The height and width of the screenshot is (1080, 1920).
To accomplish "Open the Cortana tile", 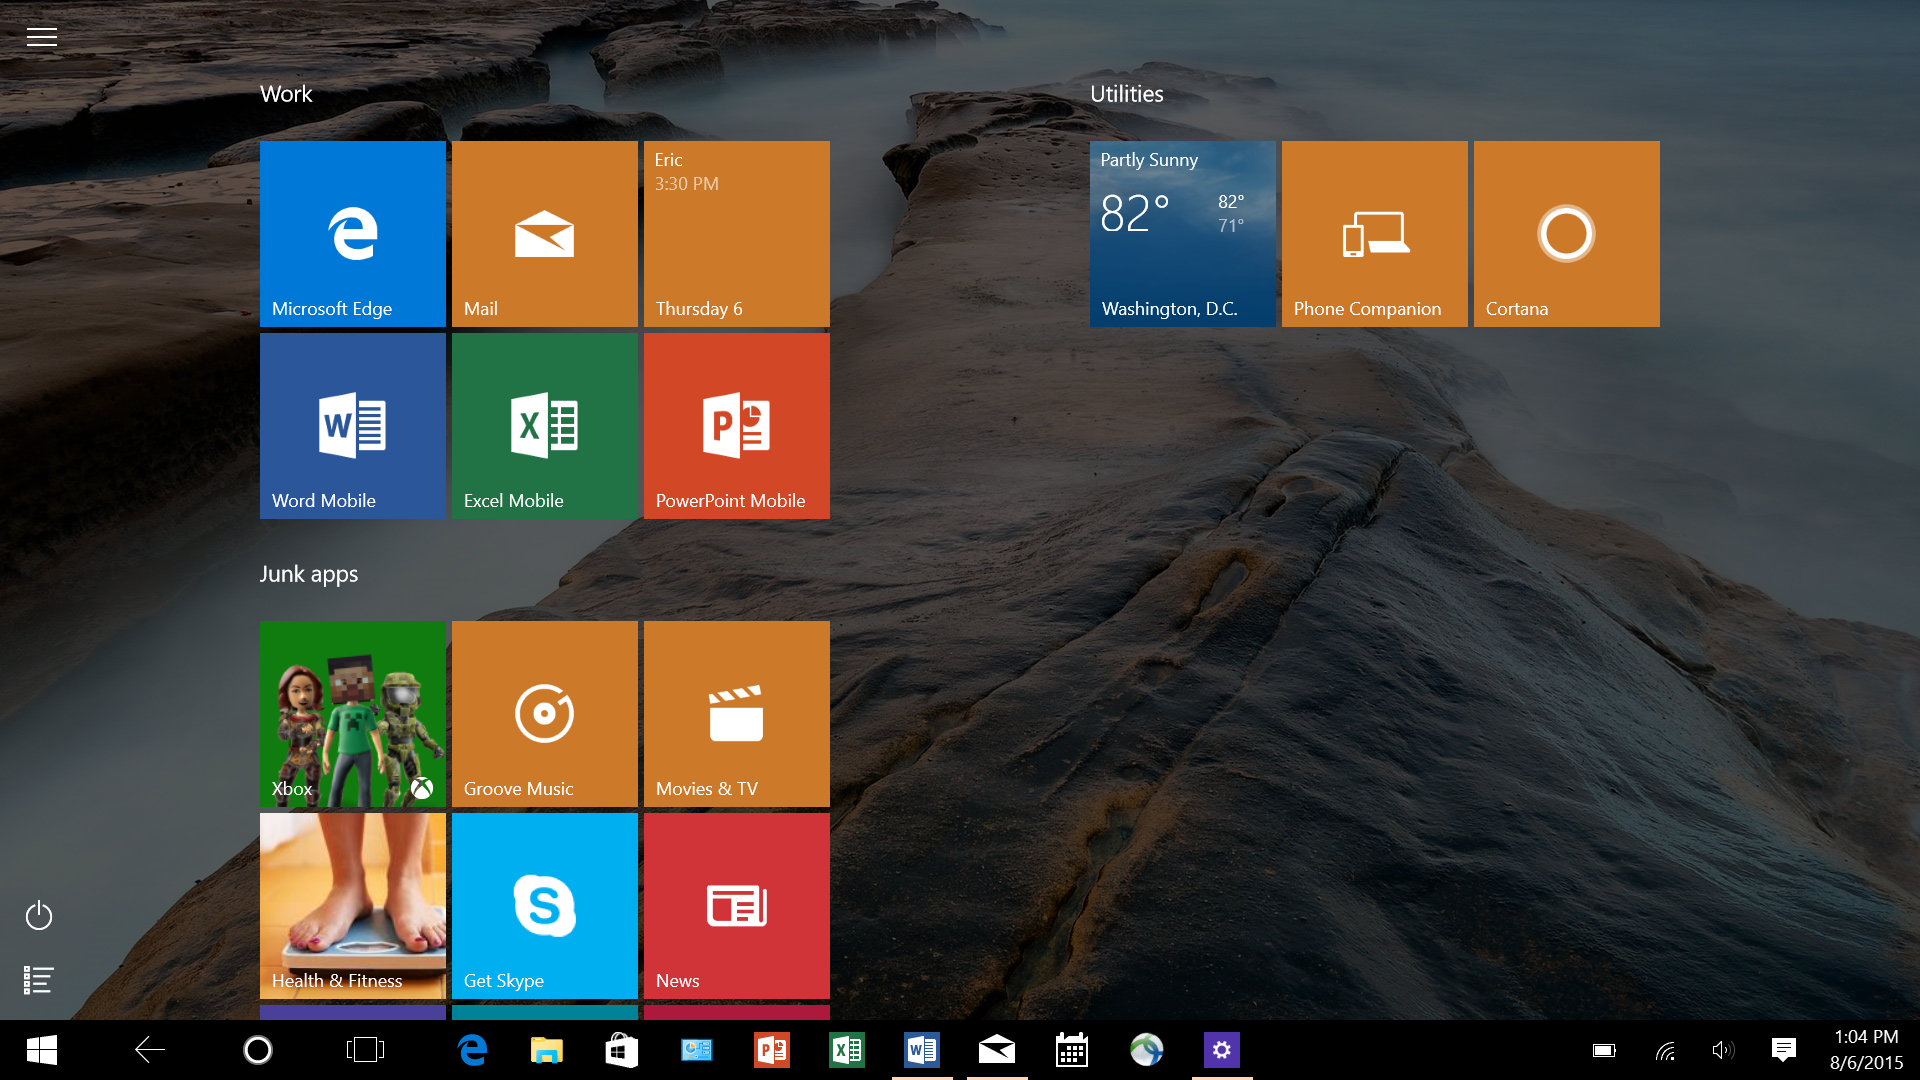I will (1567, 234).
